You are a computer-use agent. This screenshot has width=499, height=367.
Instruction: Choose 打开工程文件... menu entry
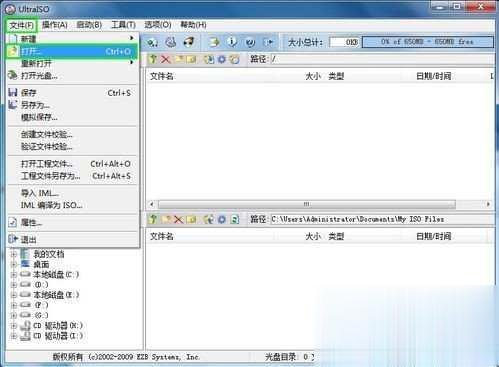72,164
